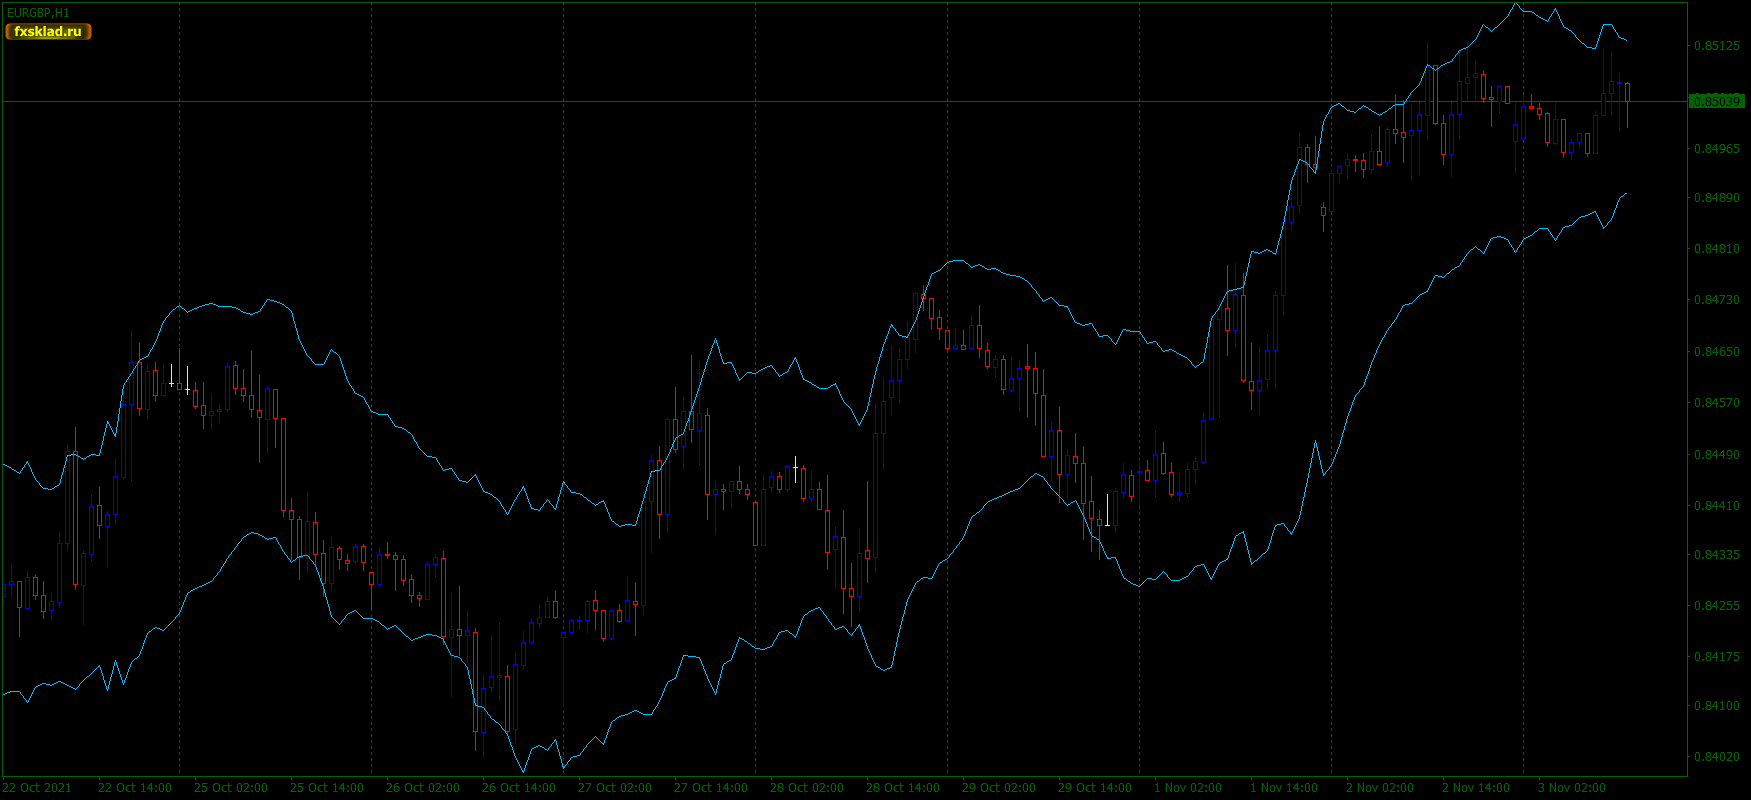Click price axis label 0.84650
Image resolution: width=1751 pixels, height=800 pixels.
pyautogui.click(x=1716, y=352)
